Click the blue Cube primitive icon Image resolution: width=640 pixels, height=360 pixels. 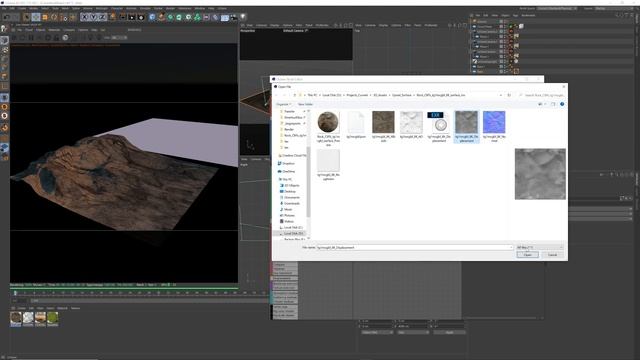152,17
